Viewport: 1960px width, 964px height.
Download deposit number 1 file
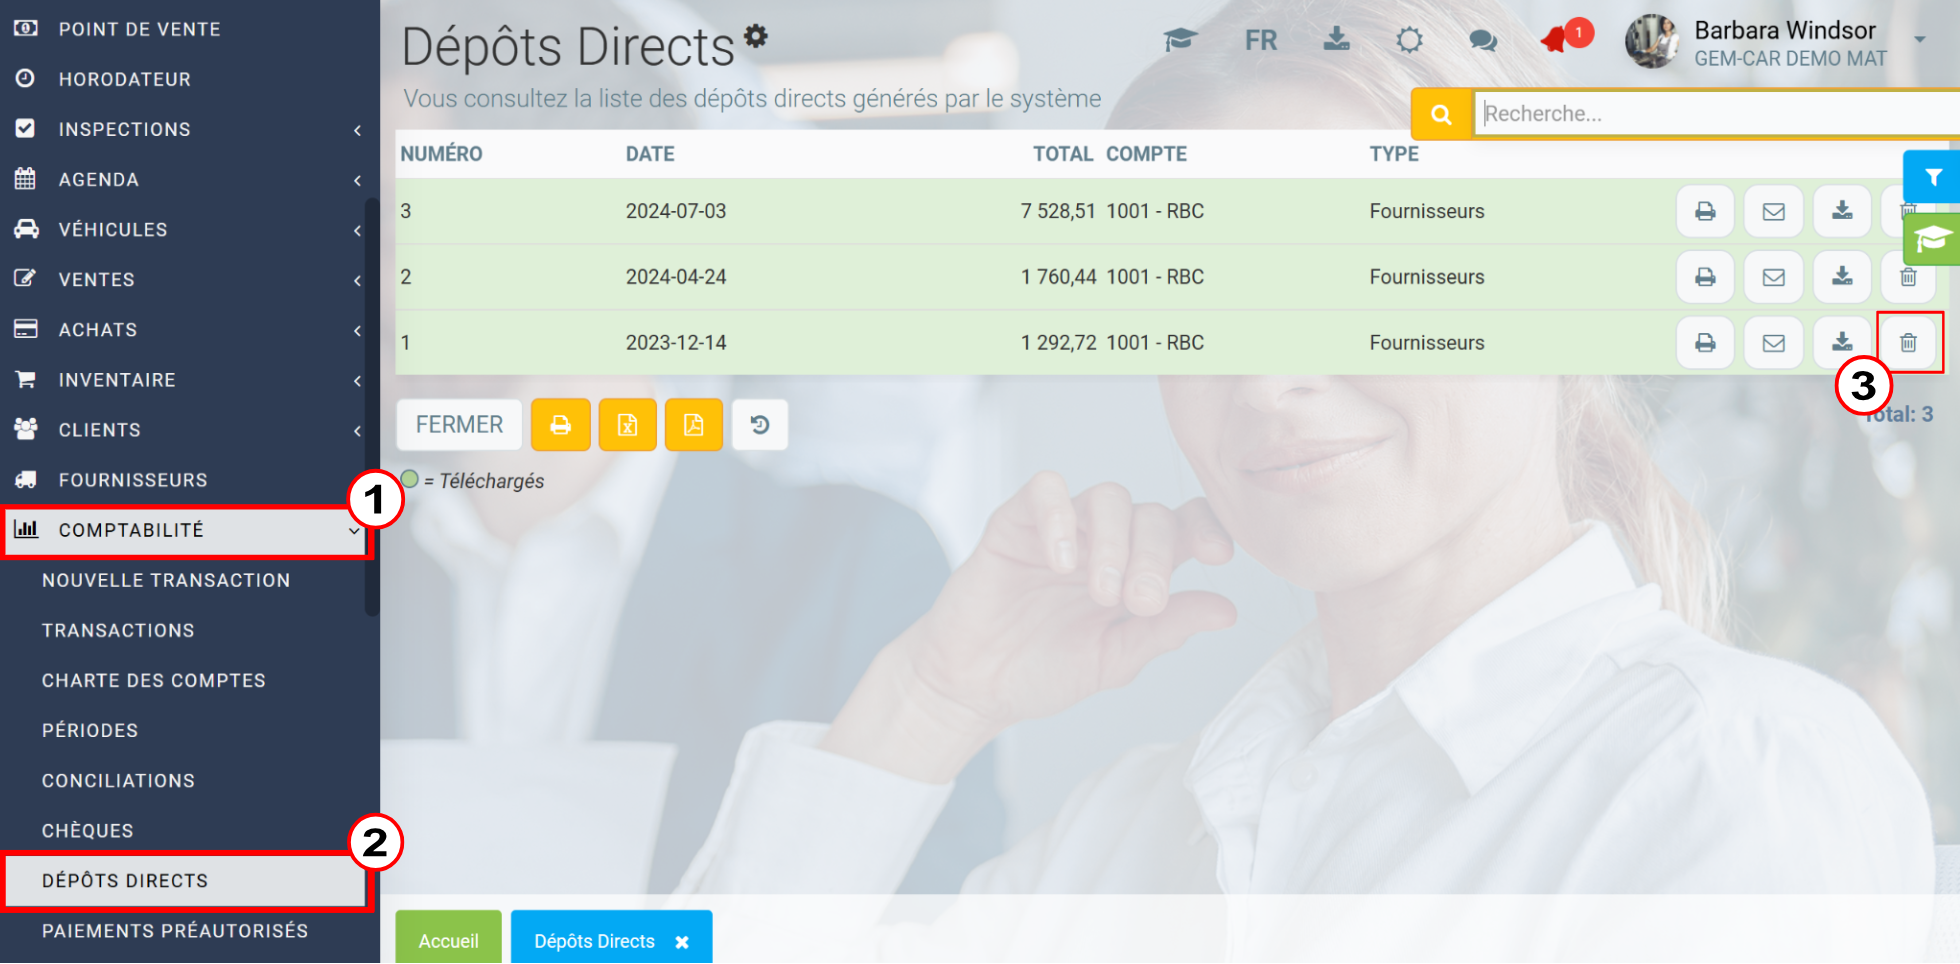click(1842, 343)
